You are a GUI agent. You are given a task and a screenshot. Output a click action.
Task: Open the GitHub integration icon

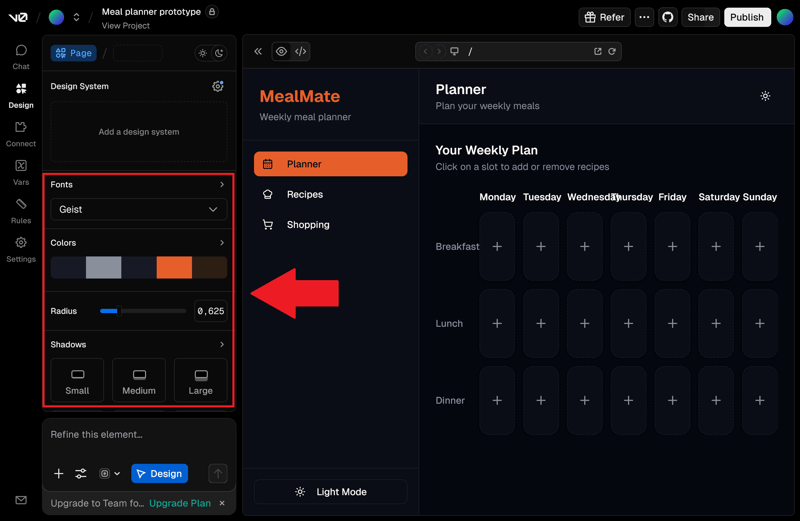click(x=668, y=17)
